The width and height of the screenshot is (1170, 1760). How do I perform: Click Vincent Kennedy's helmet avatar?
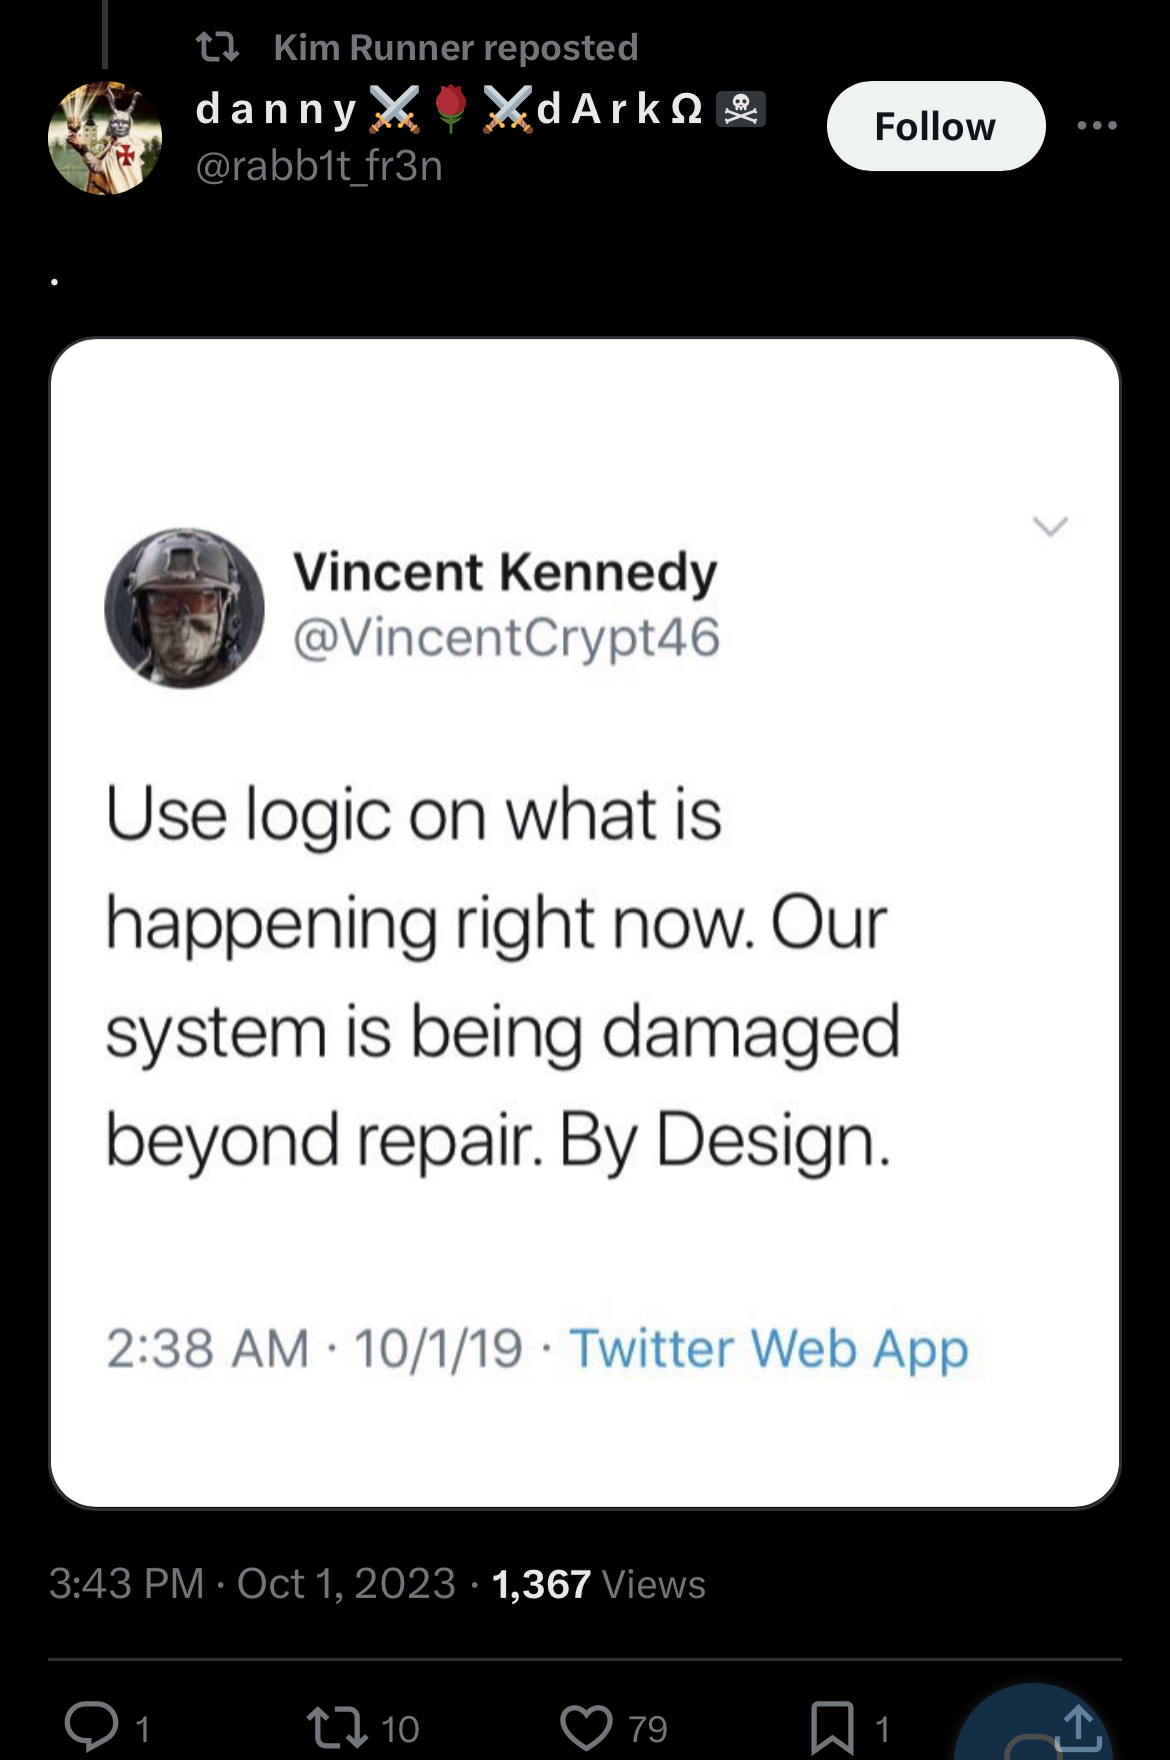(x=185, y=608)
